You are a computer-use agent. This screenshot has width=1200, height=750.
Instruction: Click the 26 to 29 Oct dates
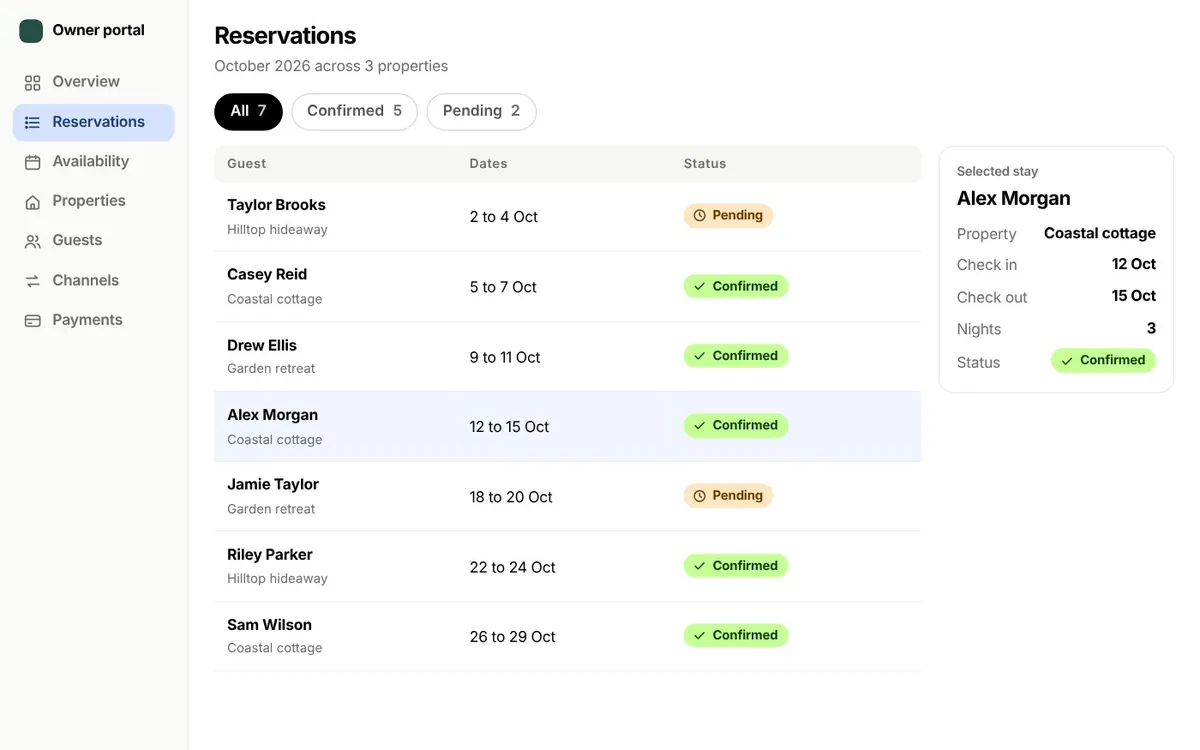click(512, 637)
